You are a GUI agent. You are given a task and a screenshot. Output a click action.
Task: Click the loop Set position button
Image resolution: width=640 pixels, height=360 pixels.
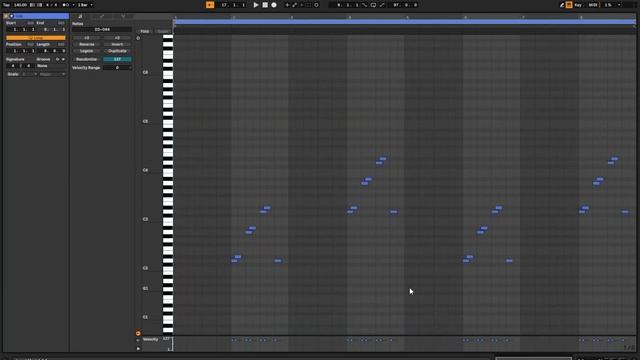30,44
